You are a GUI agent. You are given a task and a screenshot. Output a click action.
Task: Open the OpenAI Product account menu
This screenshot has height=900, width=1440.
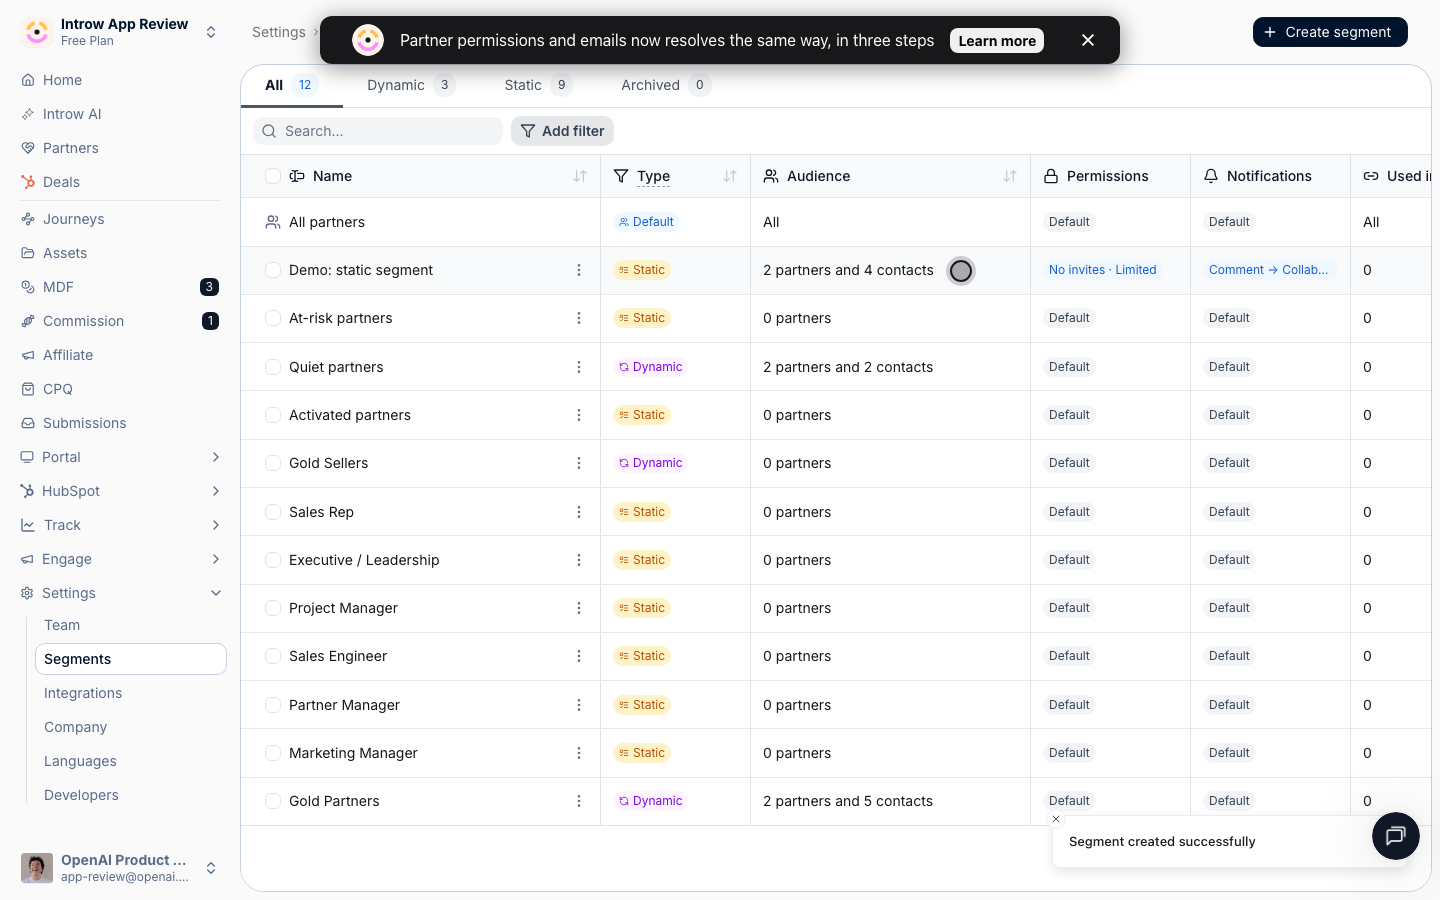coord(120,868)
